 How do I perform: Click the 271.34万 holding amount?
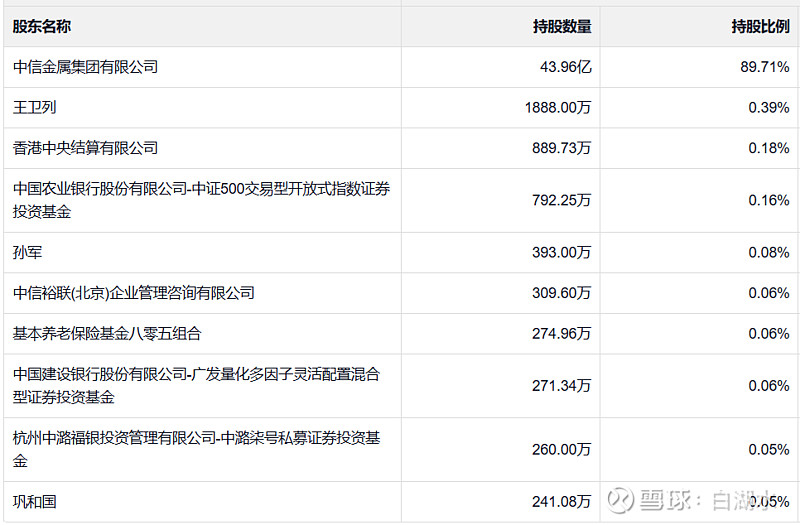point(561,386)
